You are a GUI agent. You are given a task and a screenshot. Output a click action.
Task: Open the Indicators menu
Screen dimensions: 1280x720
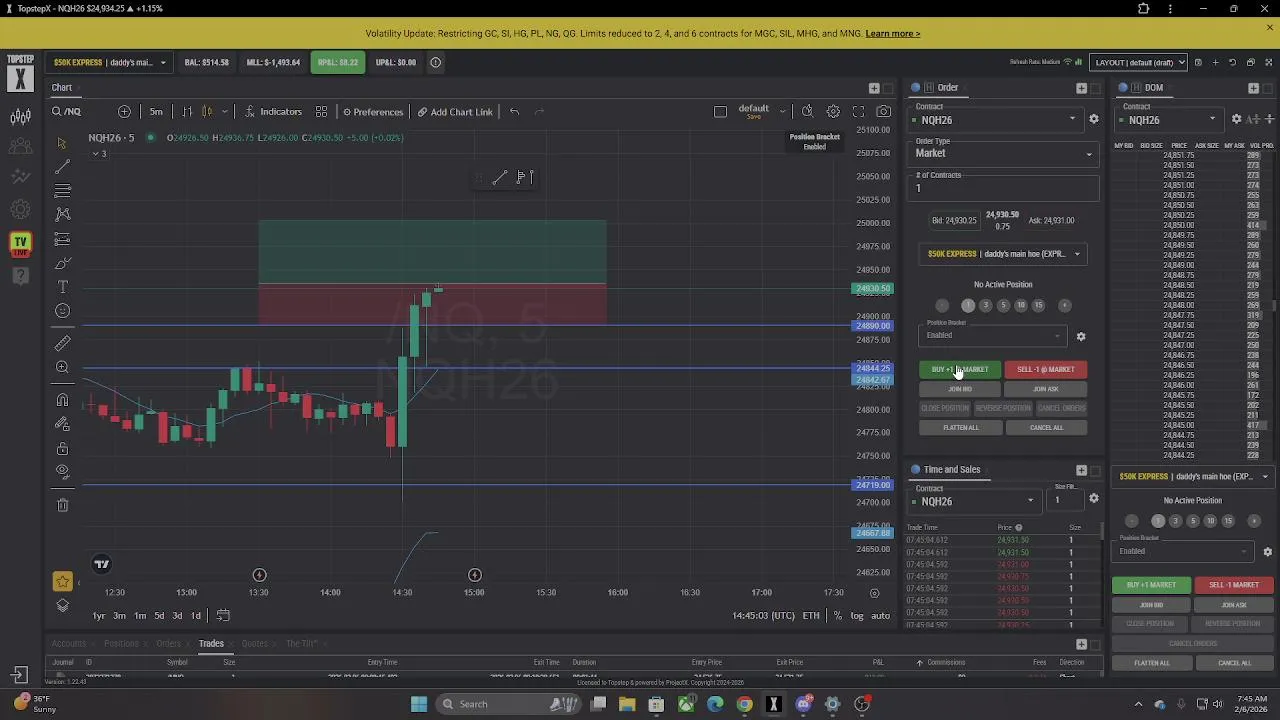coord(273,111)
